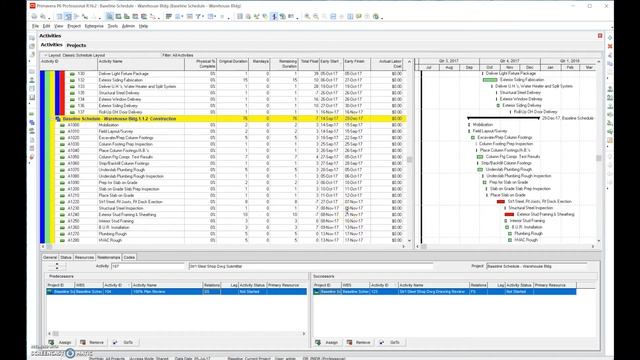Click GoTo under Predecessors
Viewport: 640px width, 360px height.
click(124, 342)
